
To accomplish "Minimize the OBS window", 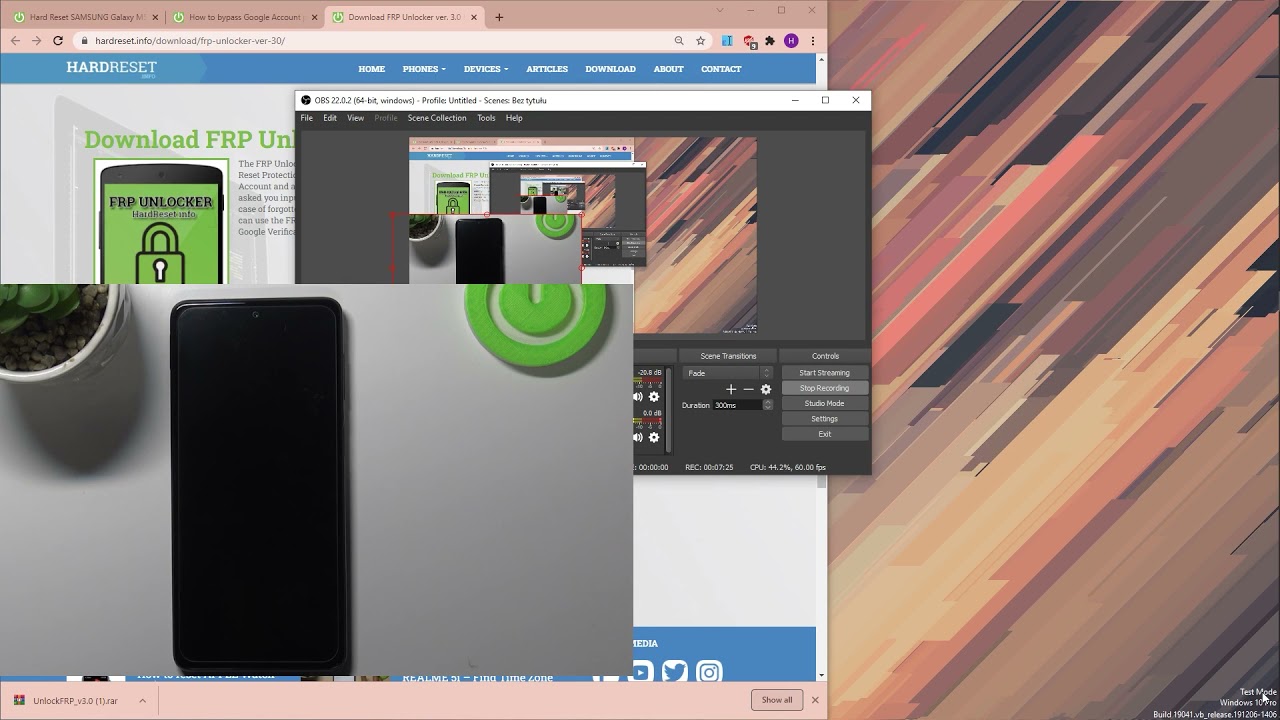I will tap(795, 100).
